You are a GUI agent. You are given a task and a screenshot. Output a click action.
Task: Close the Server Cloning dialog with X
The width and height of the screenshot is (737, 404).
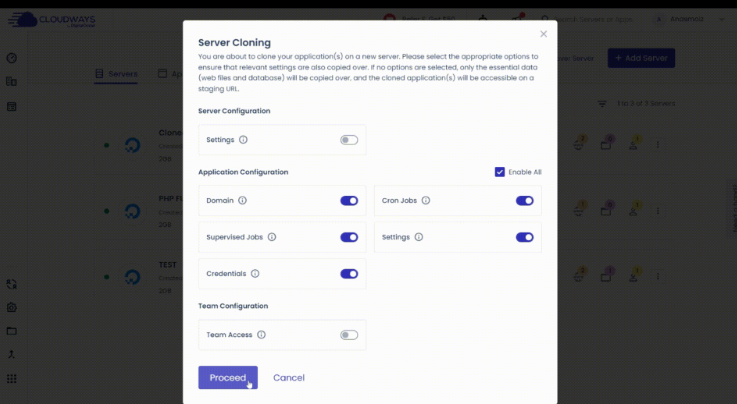[544, 34]
